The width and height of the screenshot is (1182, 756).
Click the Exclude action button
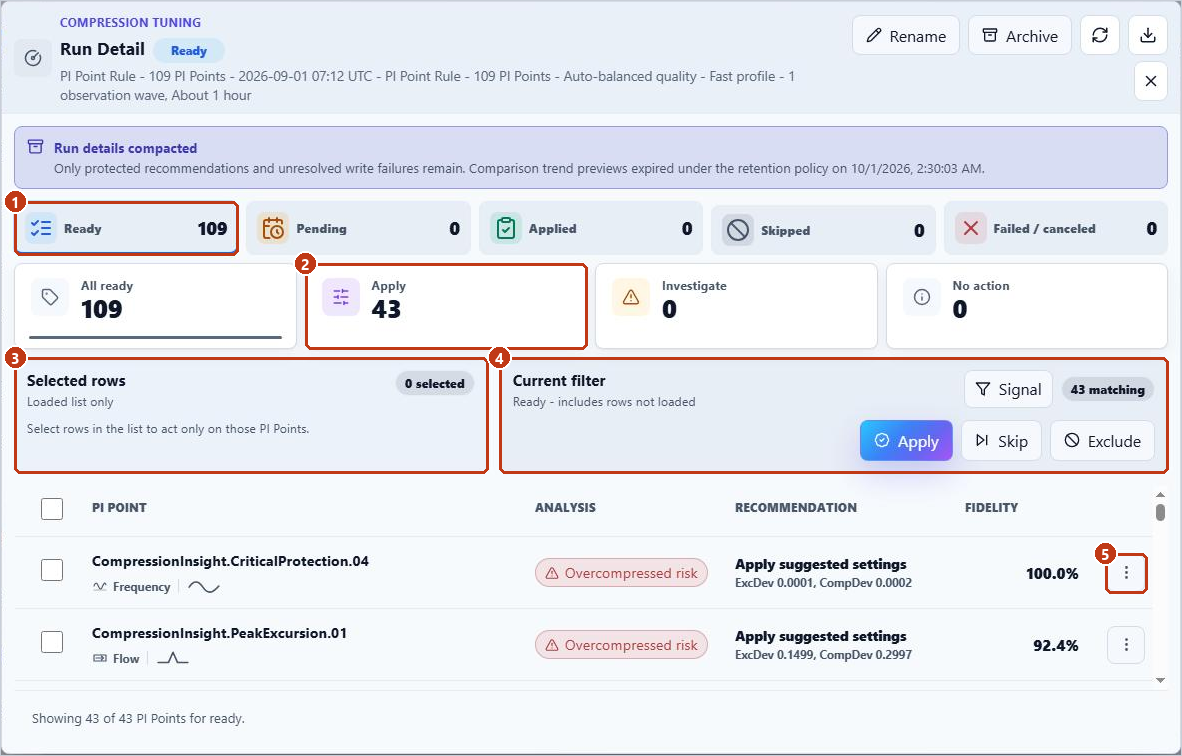click(1102, 440)
